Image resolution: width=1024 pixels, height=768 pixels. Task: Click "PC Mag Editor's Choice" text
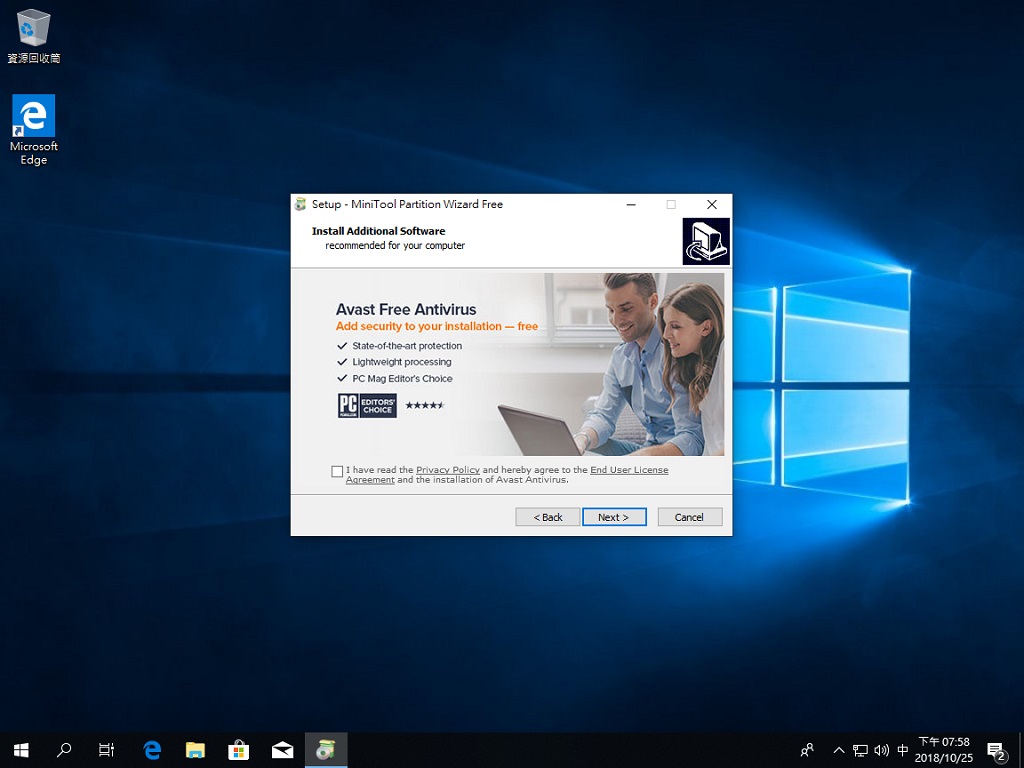pyautogui.click(x=402, y=379)
